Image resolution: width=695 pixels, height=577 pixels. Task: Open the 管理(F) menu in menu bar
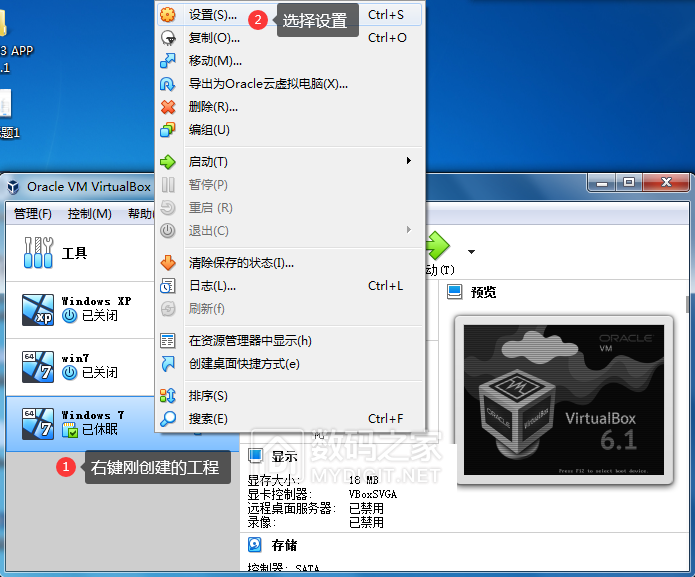point(33,214)
